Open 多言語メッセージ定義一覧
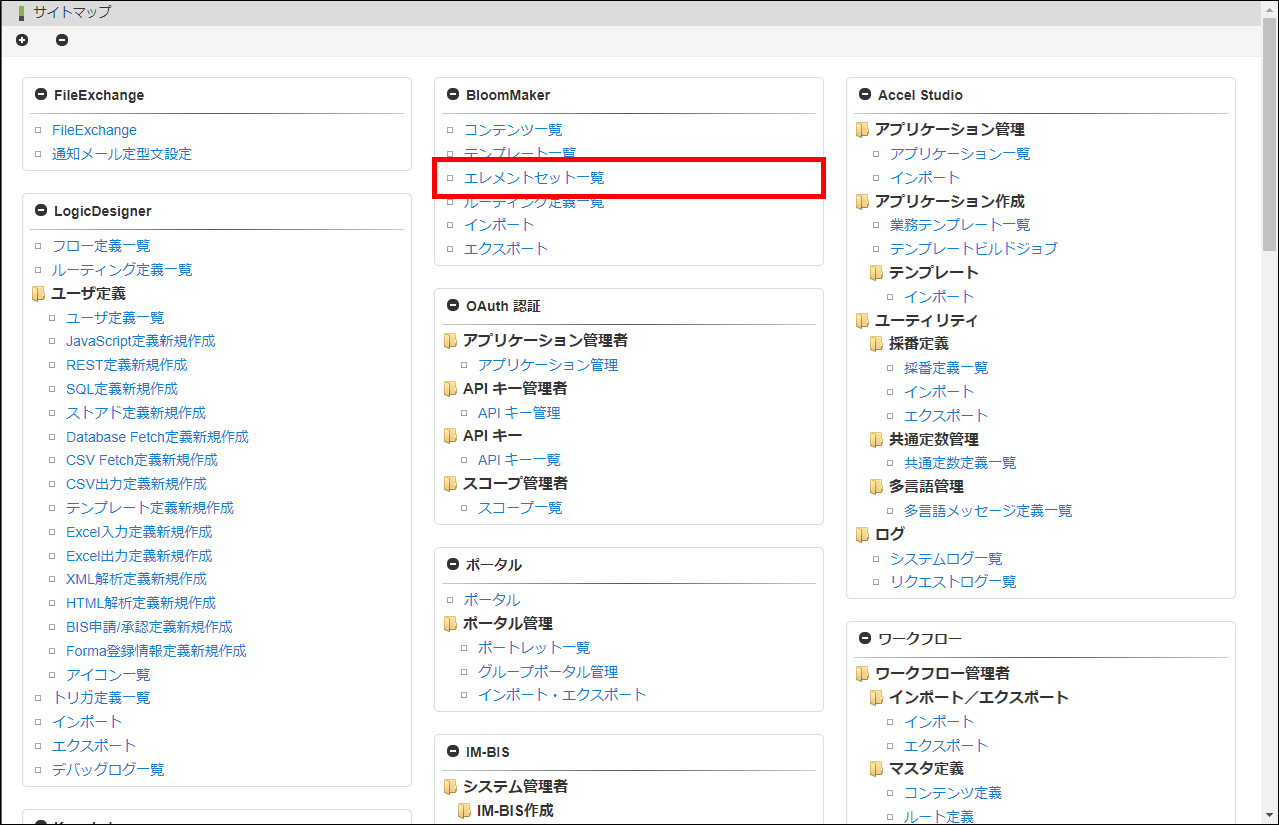 pyautogui.click(x=987, y=511)
